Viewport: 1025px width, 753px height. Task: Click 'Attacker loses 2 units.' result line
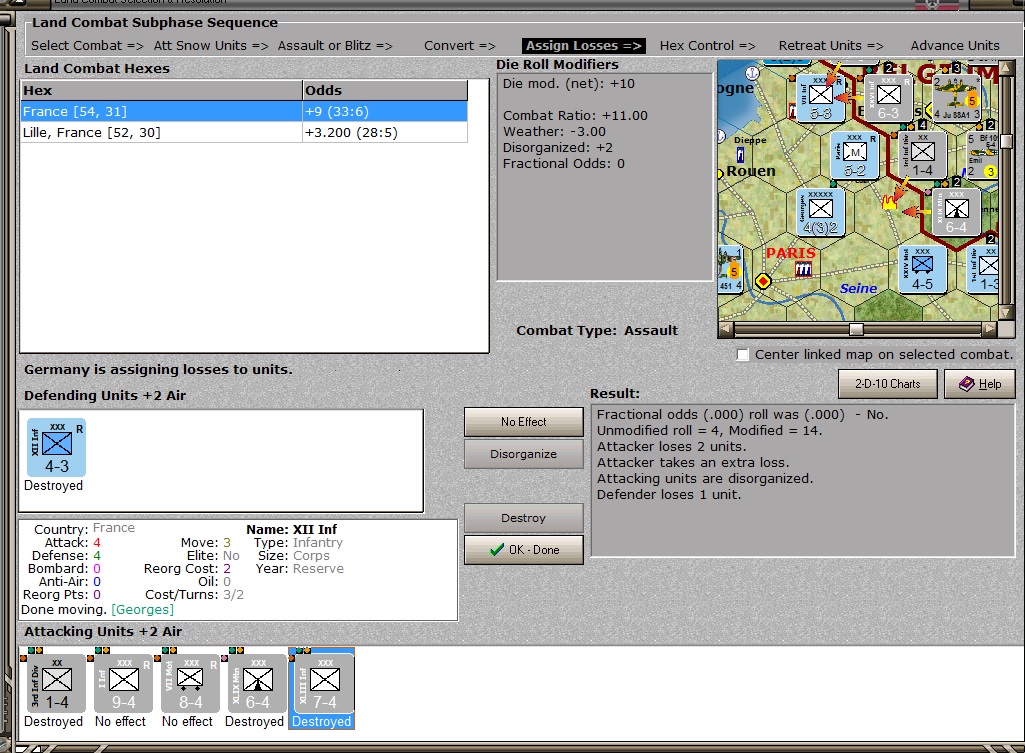coord(671,446)
